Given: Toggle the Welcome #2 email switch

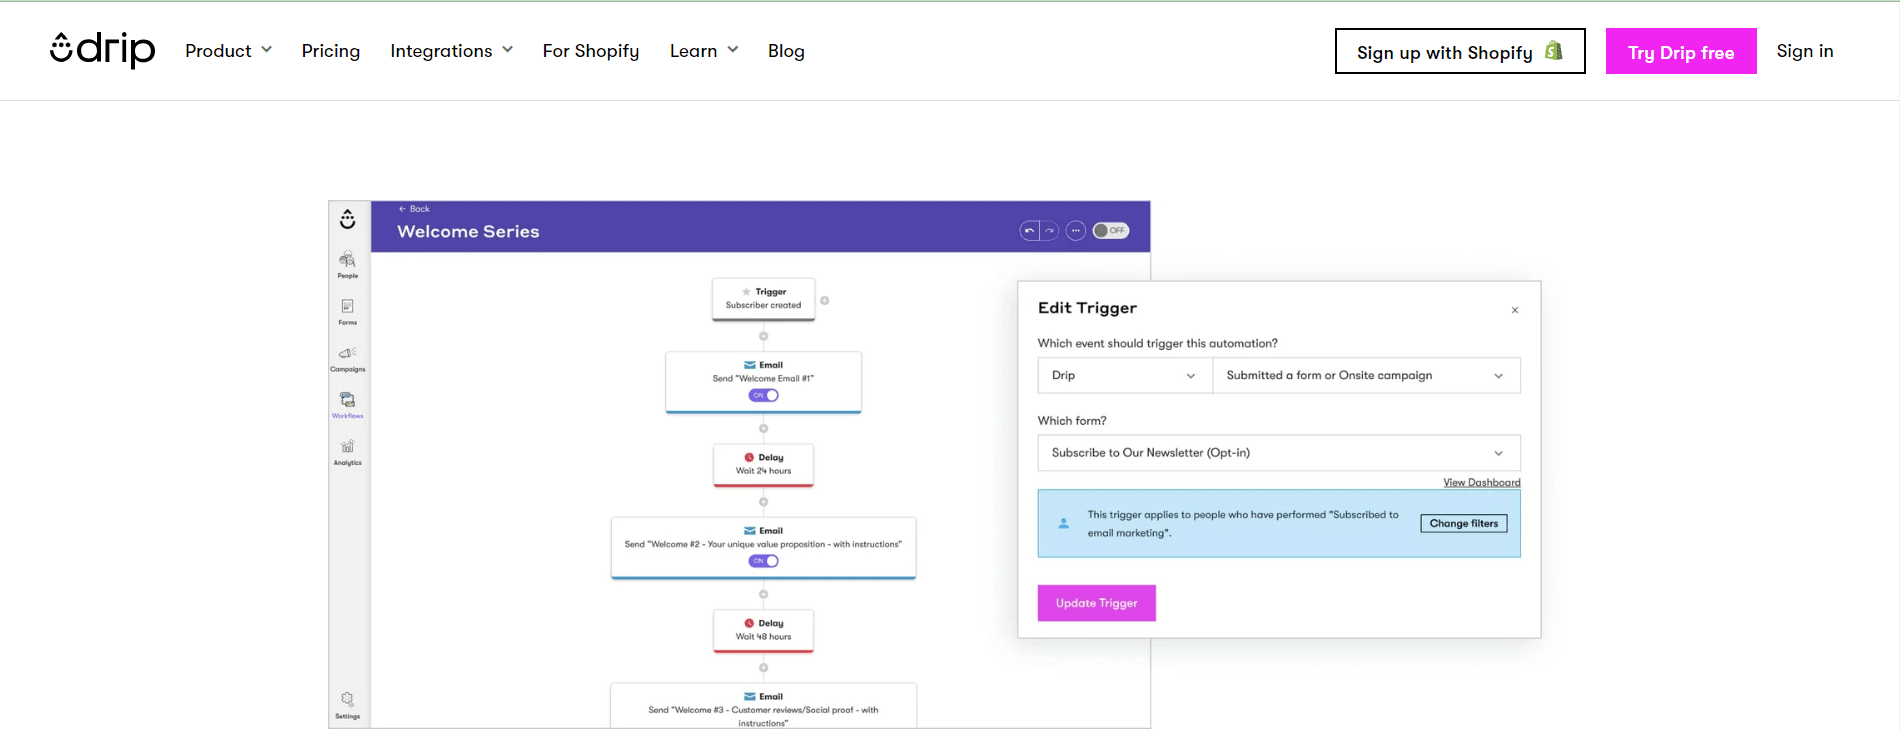Looking at the screenshot, I should pyautogui.click(x=763, y=561).
